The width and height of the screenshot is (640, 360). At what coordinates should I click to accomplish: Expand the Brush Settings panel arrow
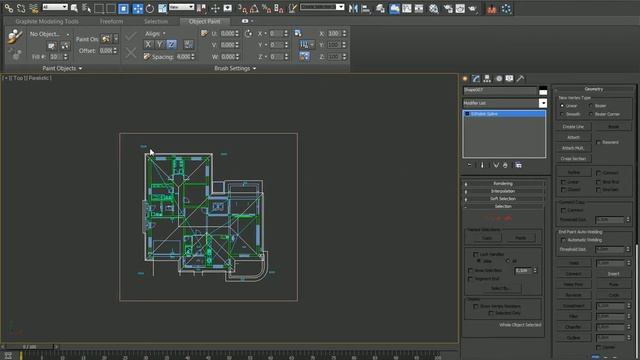[254, 69]
